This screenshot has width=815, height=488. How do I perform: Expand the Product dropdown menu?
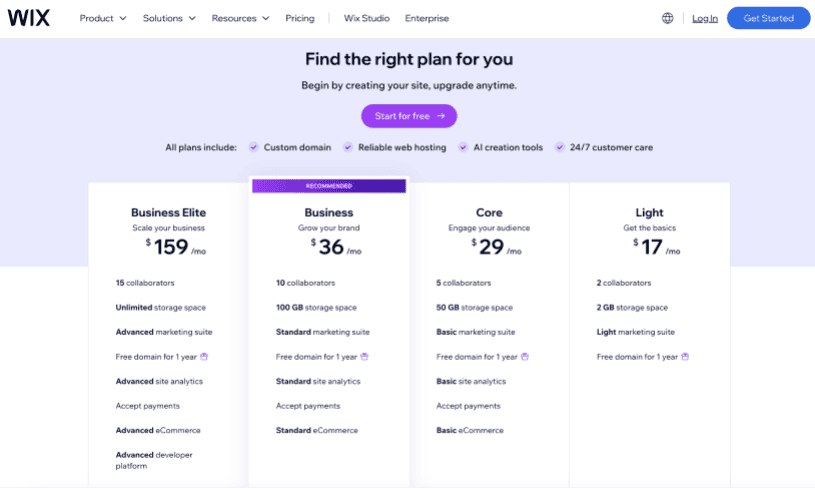tap(103, 18)
